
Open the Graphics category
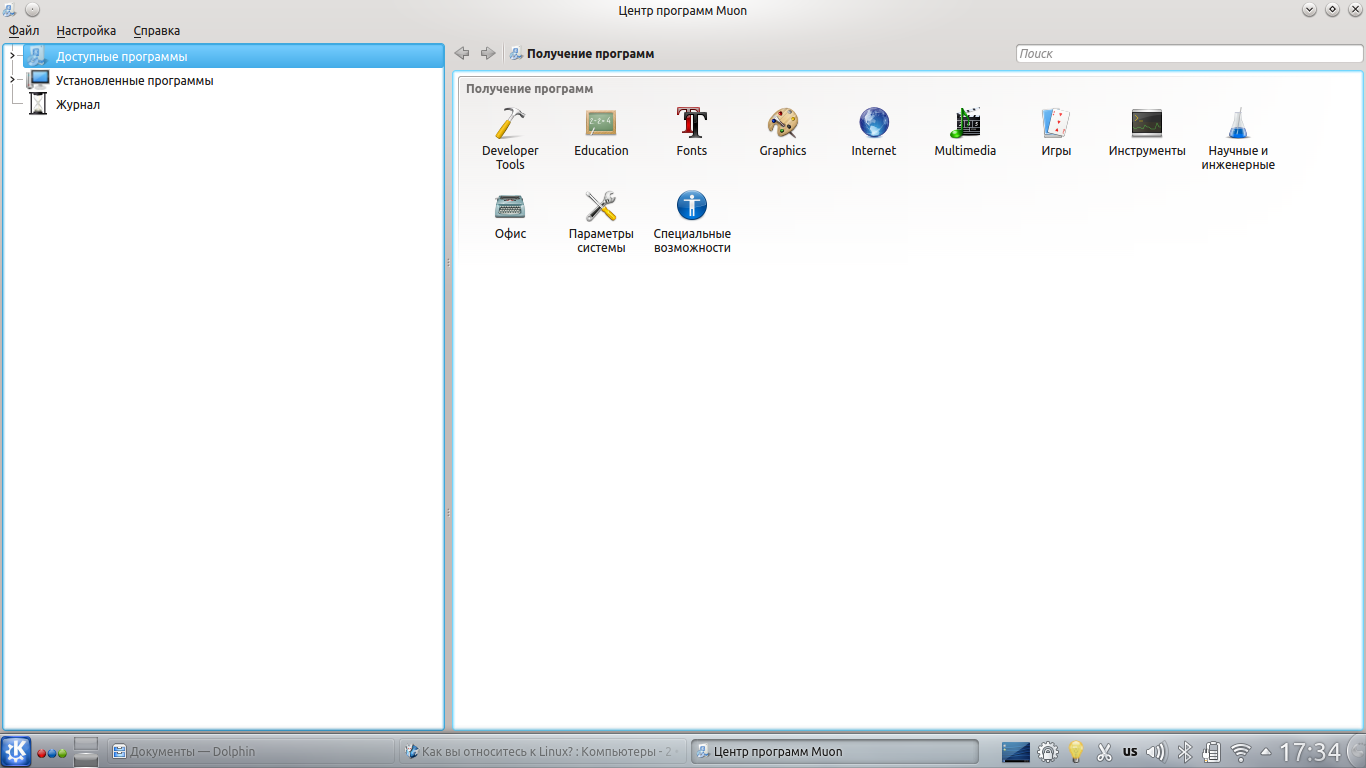point(782,132)
